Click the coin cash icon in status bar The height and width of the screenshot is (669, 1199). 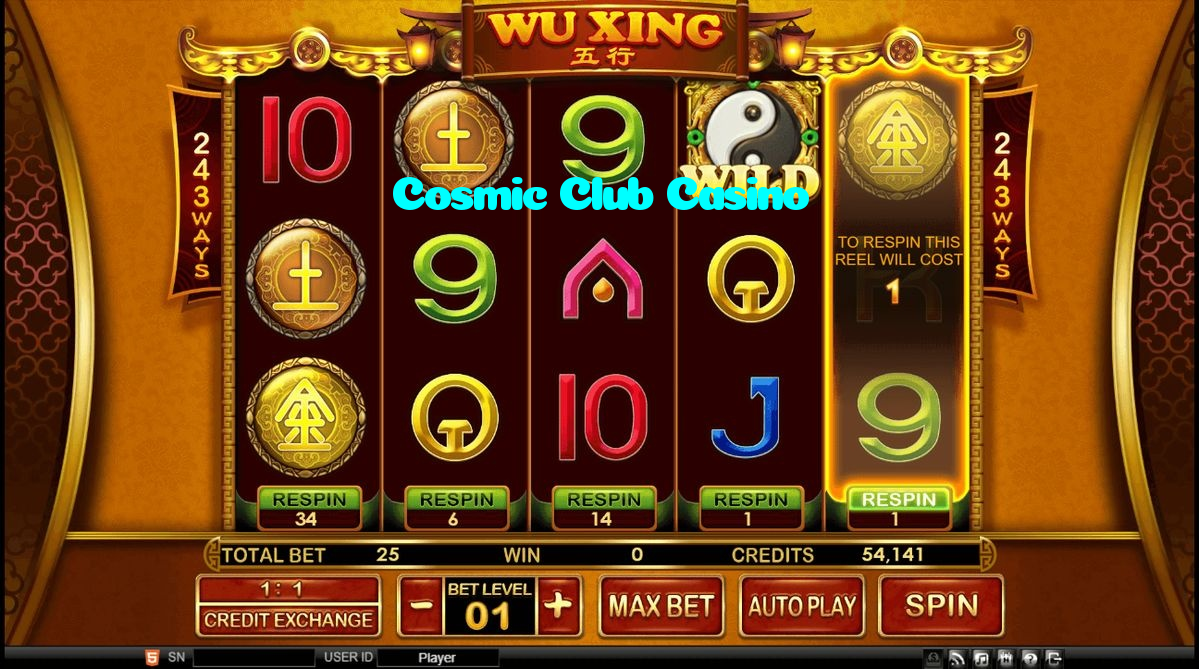[x=933, y=658]
